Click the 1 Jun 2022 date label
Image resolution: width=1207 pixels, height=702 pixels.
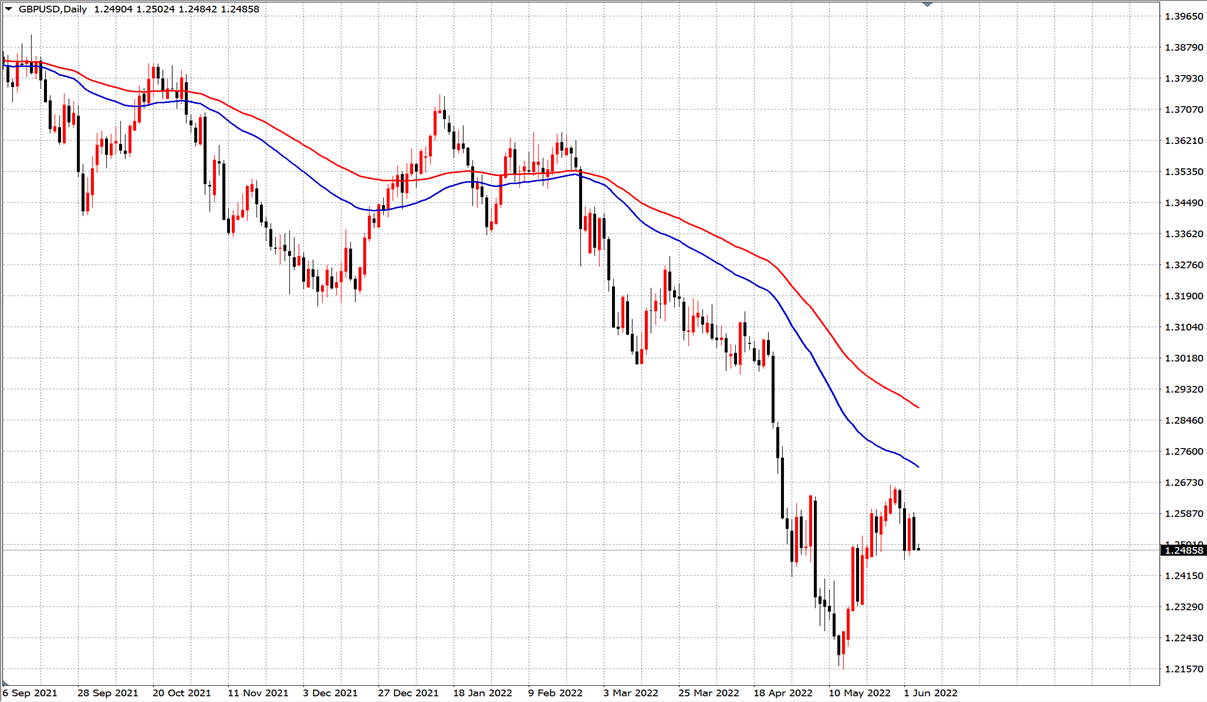[x=930, y=692]
